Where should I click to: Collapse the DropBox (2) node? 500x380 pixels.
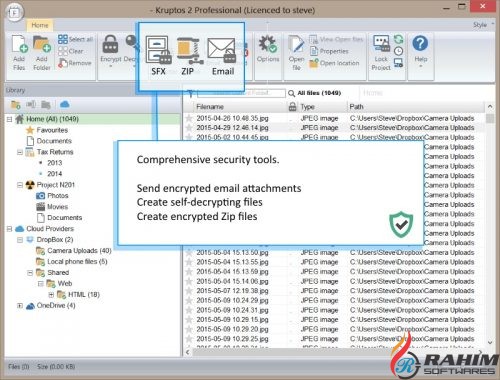[x=20, y=240]
